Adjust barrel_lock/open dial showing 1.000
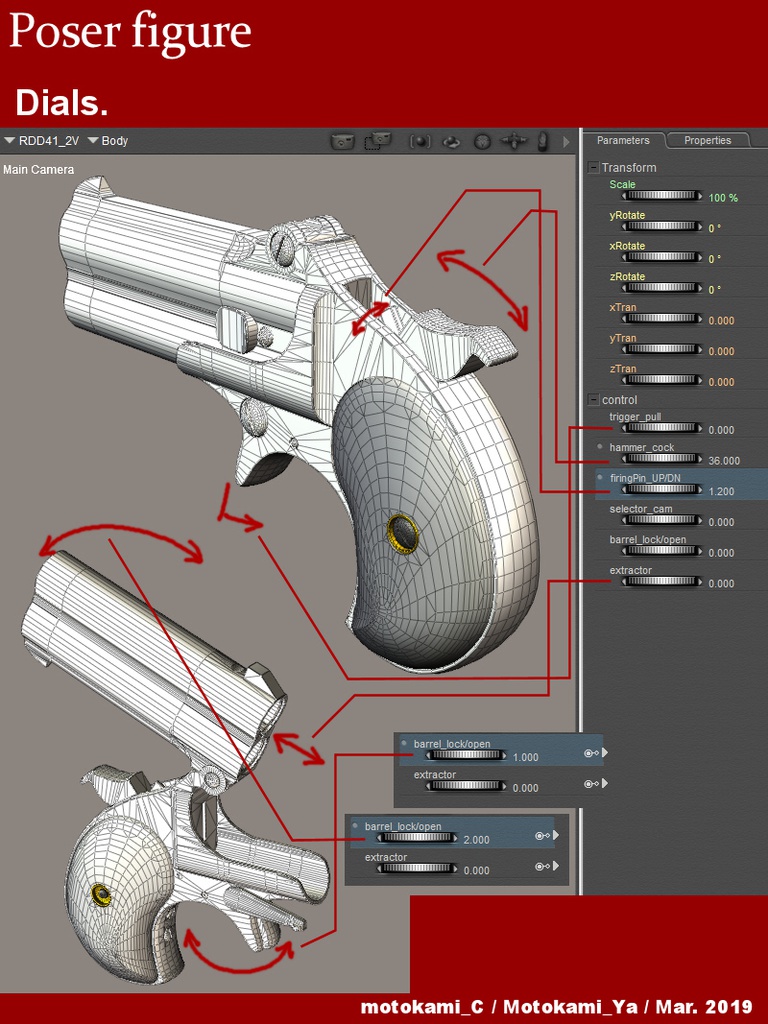This screenshot has width=768, height=1024. click(466, 756)
